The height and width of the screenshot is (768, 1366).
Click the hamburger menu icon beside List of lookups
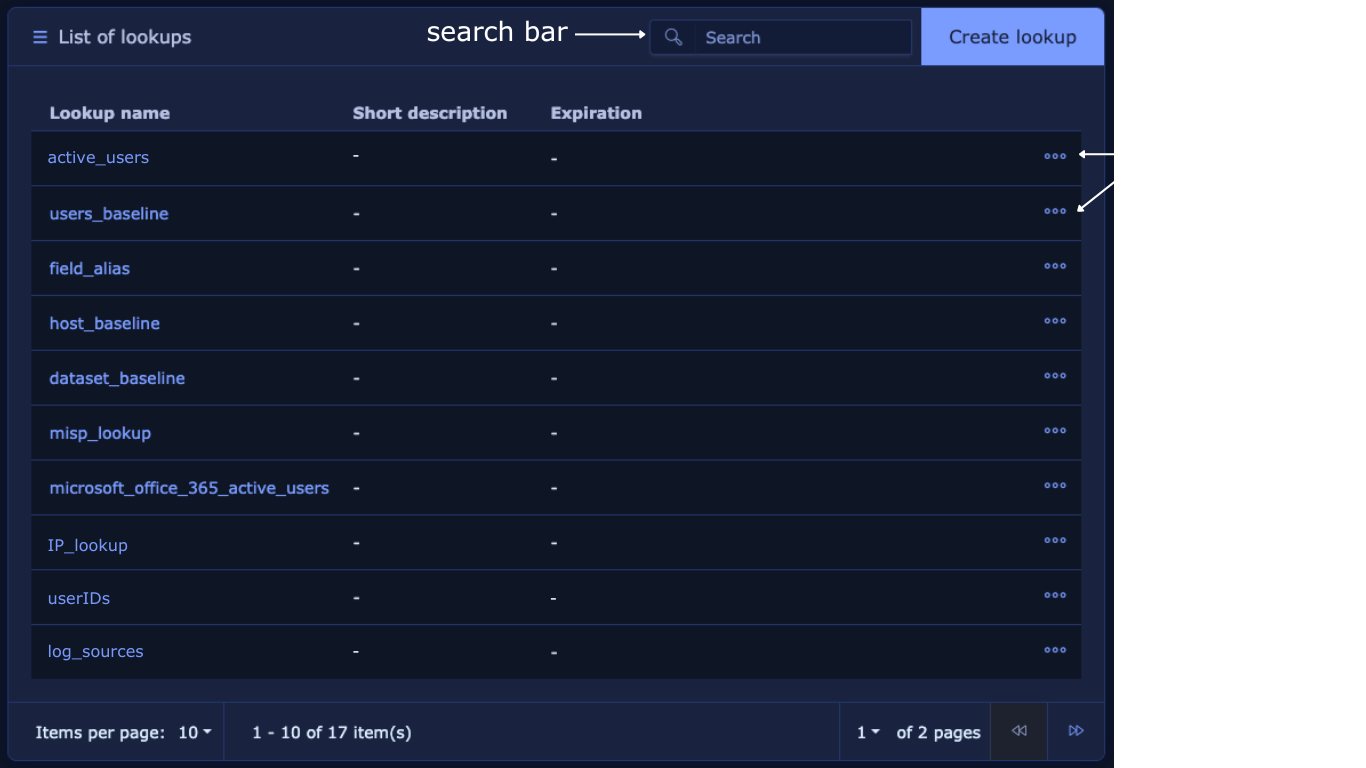[40, 38]
